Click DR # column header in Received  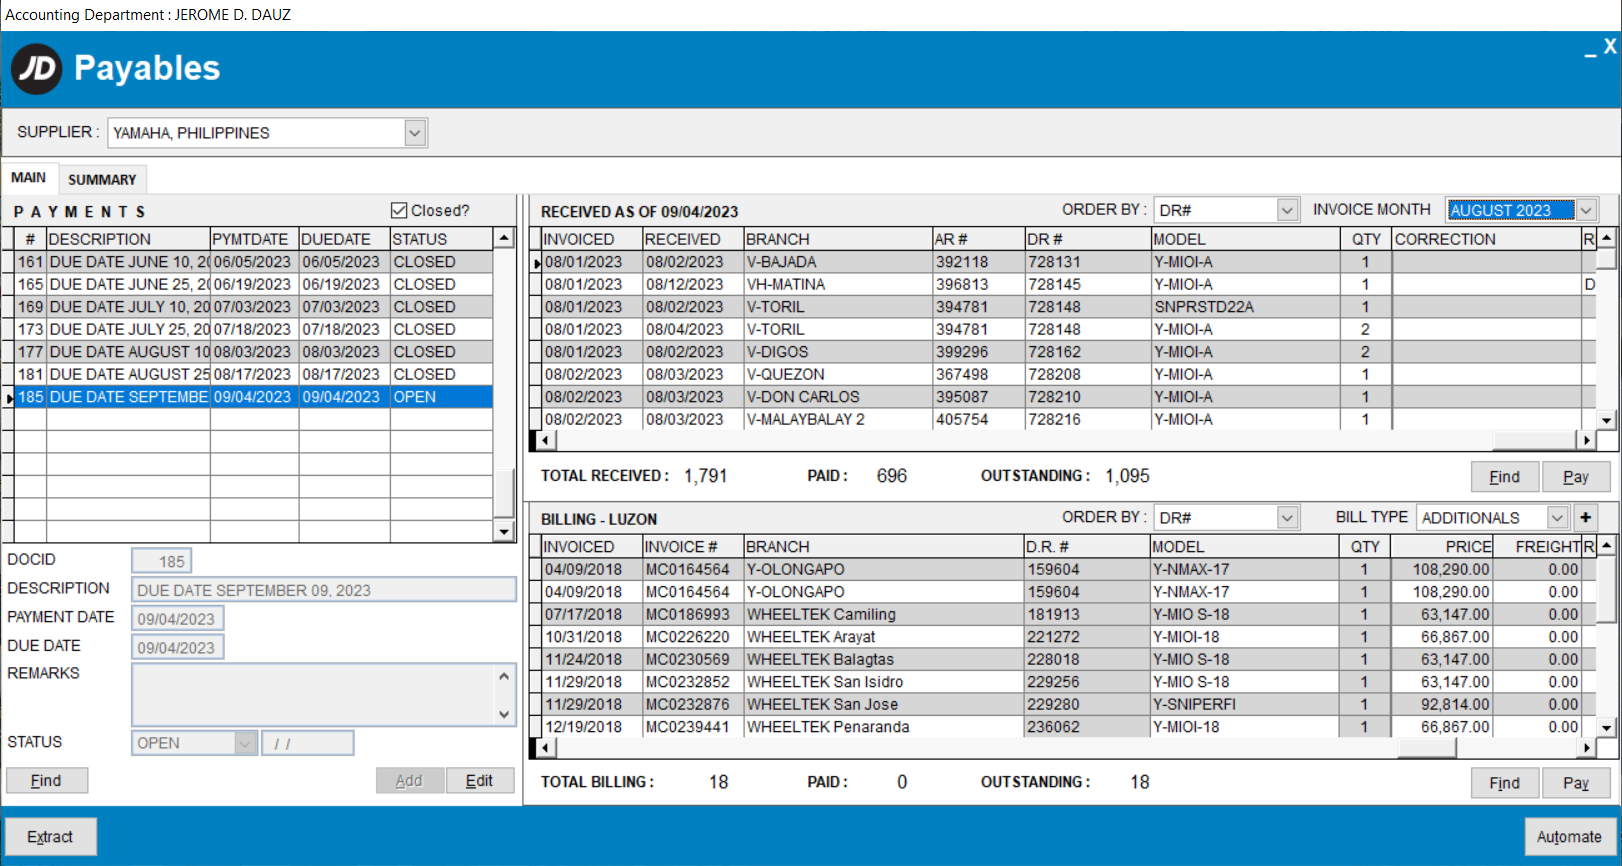[x=1088, y=239]
